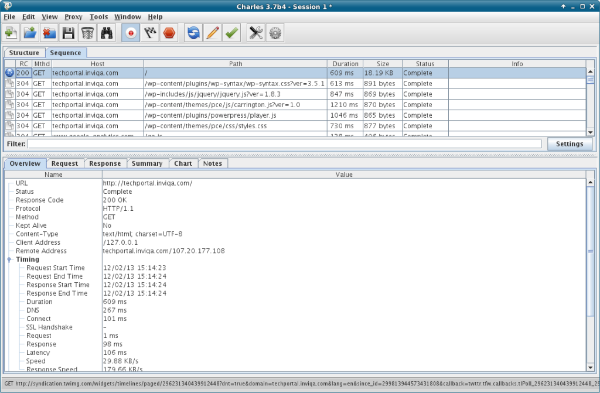600x393 pixels.
Task: Sort by the Duration column header
Action: pyautogui.click(x=345, y=64)
